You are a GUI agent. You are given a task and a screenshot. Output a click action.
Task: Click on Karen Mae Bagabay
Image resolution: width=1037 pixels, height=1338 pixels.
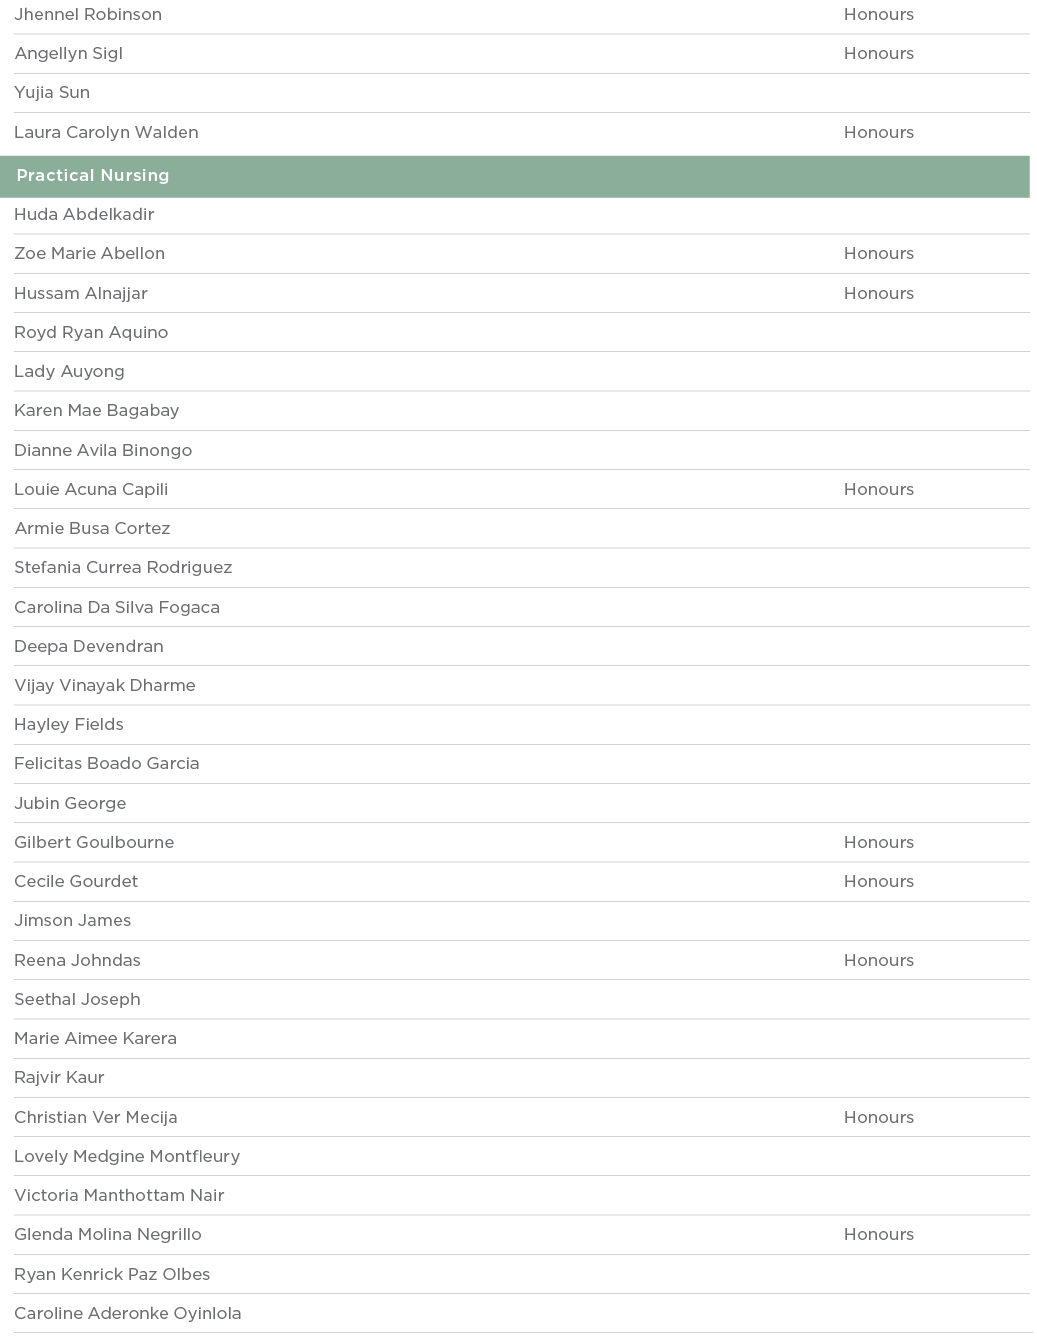96,411
